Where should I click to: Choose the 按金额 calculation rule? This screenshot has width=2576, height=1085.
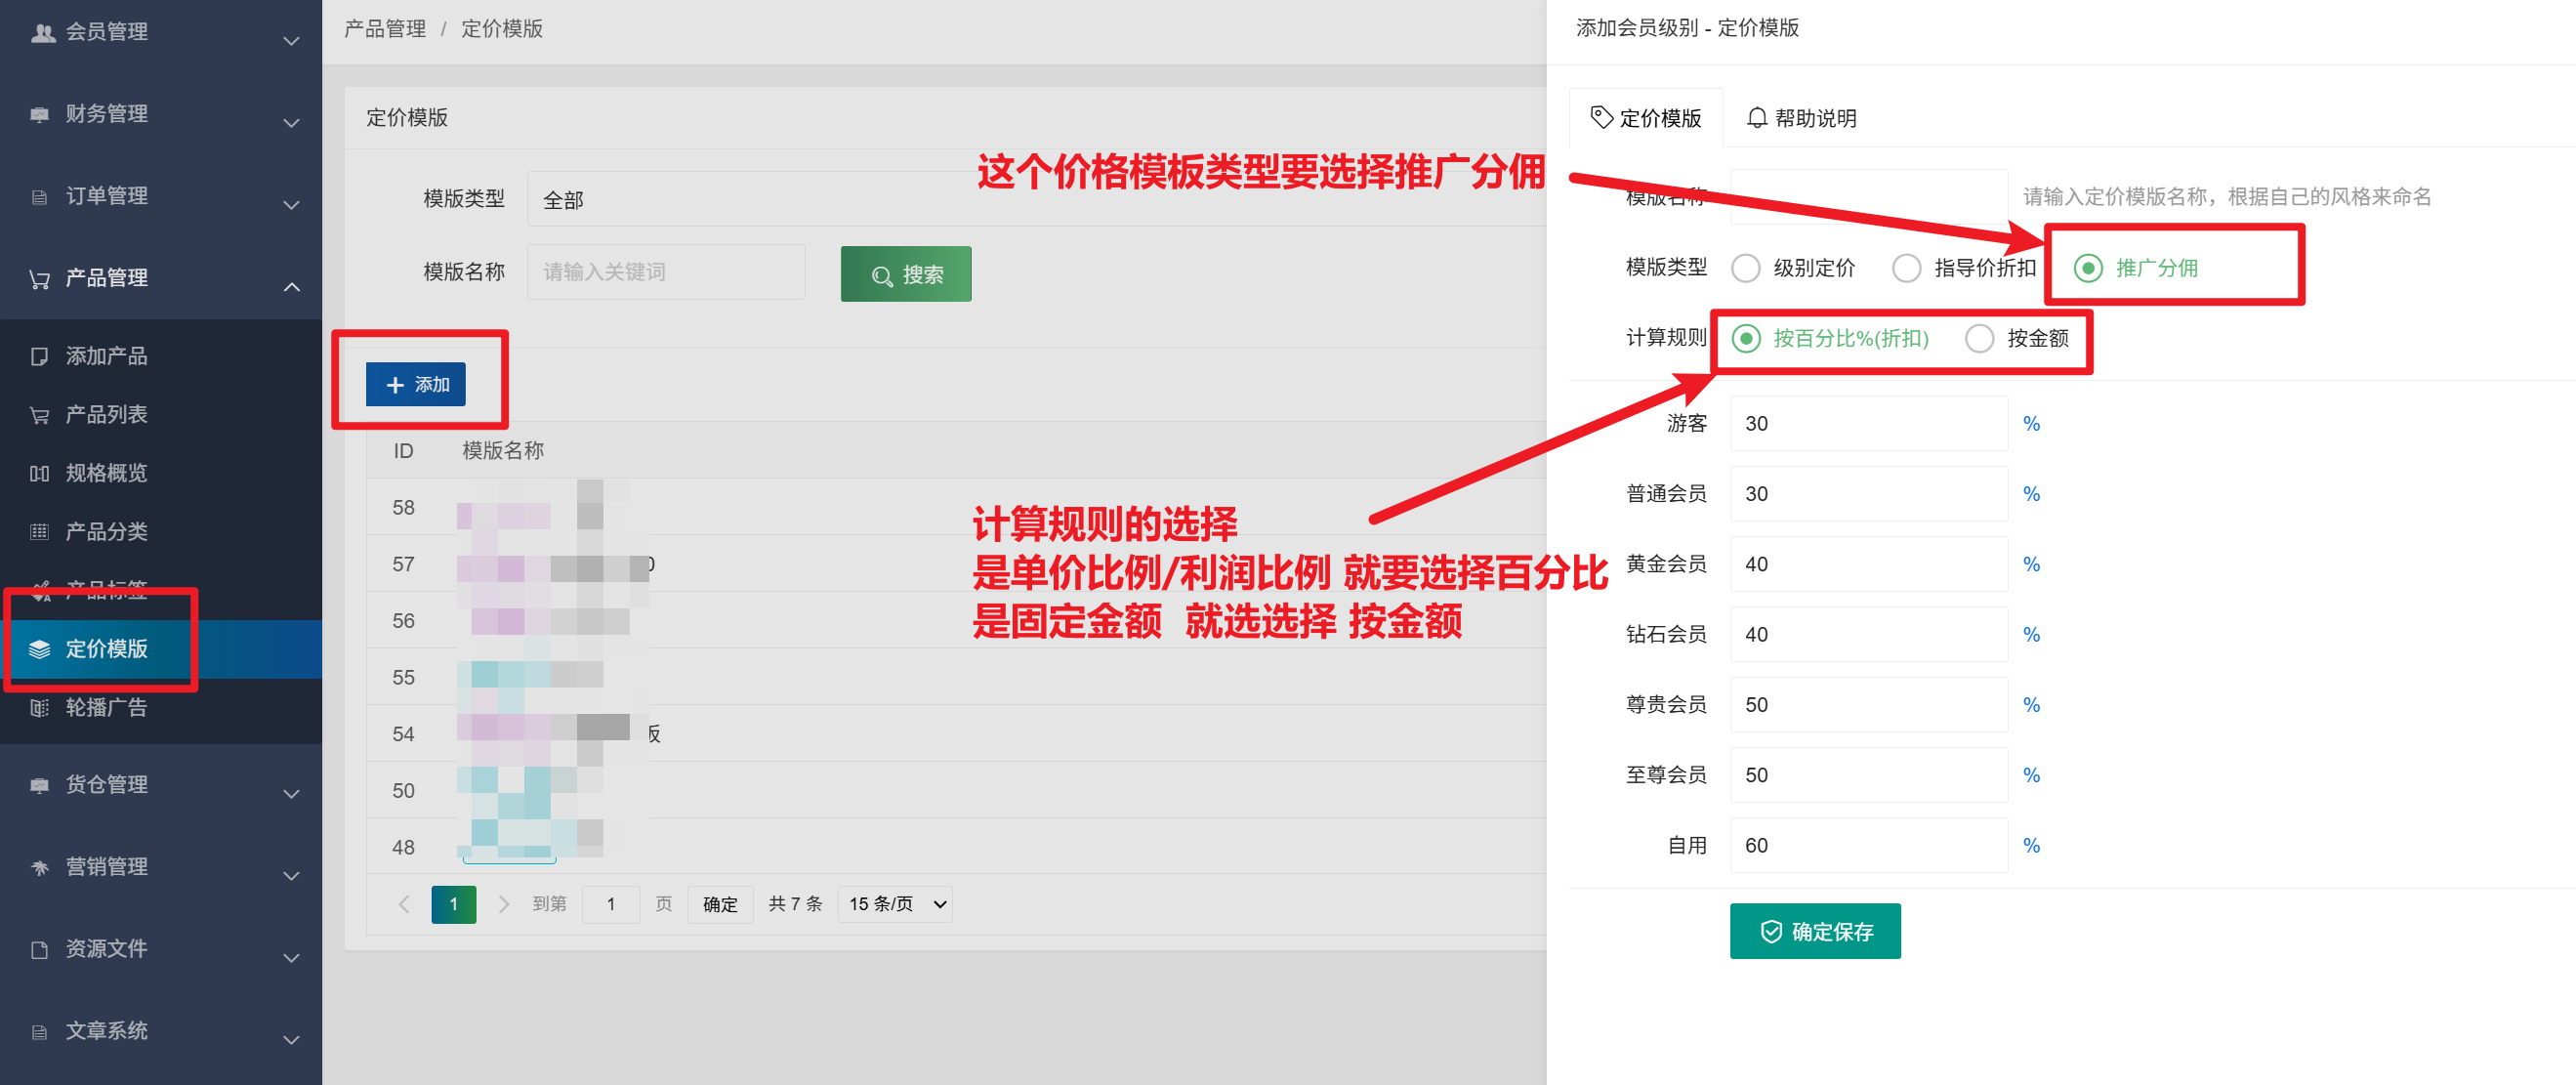(1979, 339)
